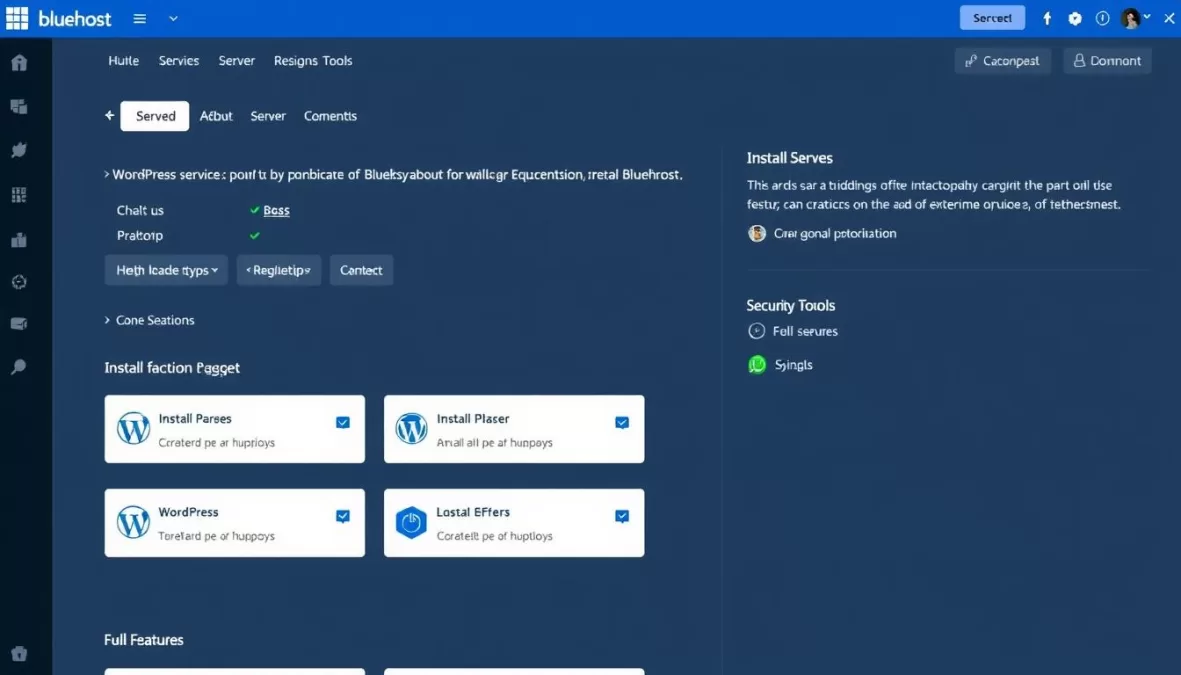Click the Sercect field in the blue top bar
Image resolution: width=1181 pixels, height=675 pixels.
pyautogui.click(x=992, y=17)
